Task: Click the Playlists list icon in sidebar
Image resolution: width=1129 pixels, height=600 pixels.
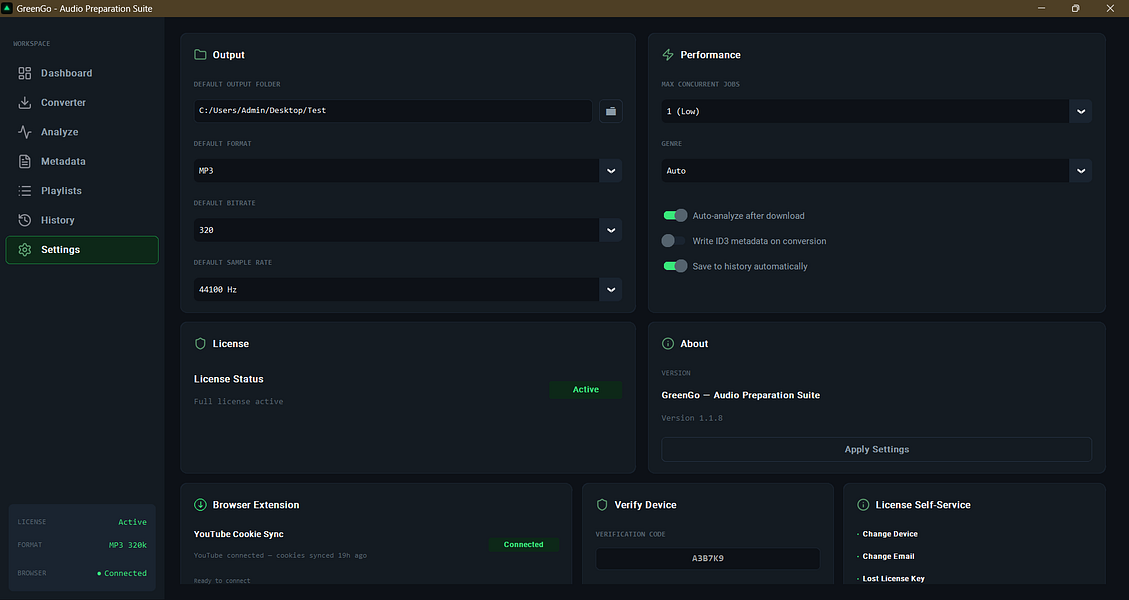Action: 24,191
